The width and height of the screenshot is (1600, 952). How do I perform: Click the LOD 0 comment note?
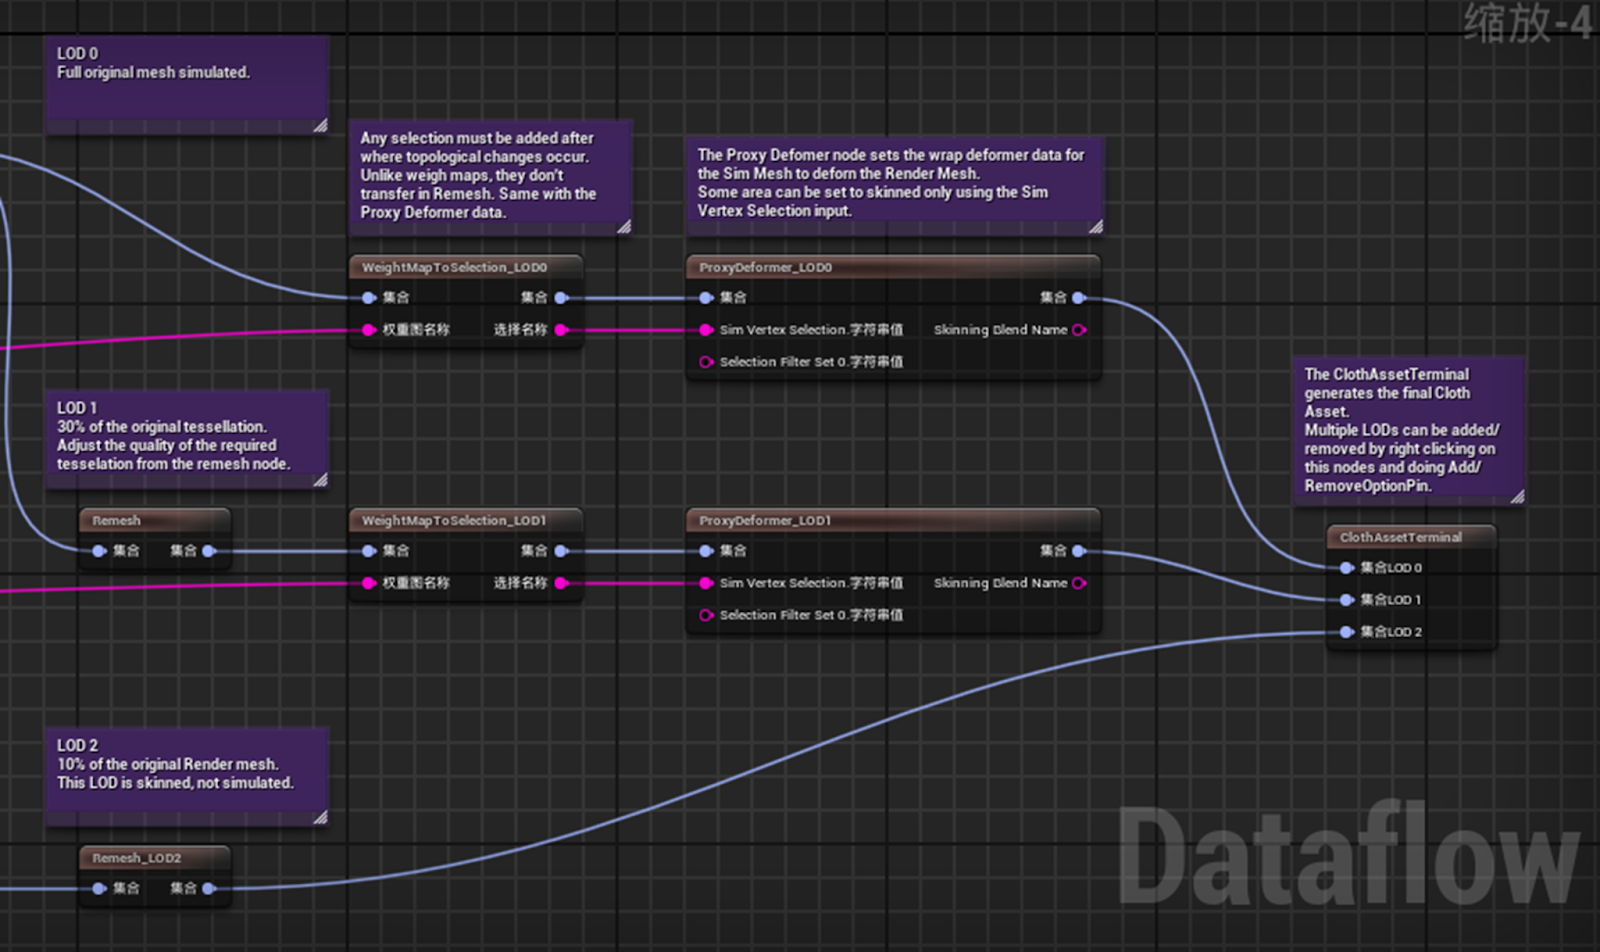tap(185, 75)
